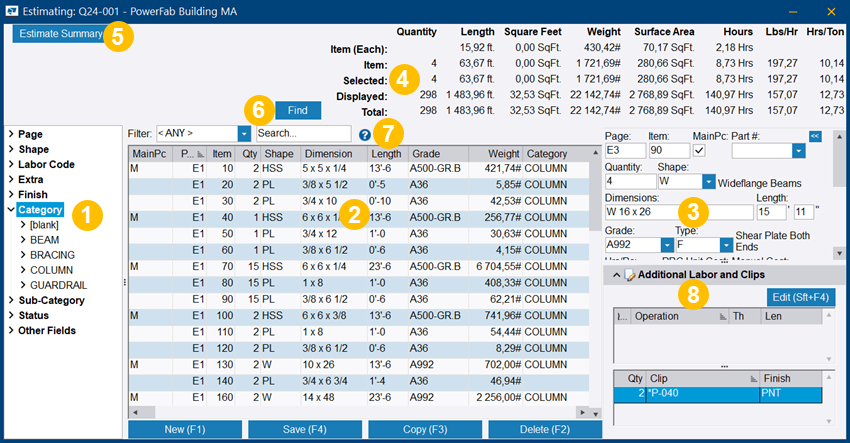Screen dimensions: 850x443
Task: Click the Page field containing E3
Action: pyautogui.click(x=626, y=151)
